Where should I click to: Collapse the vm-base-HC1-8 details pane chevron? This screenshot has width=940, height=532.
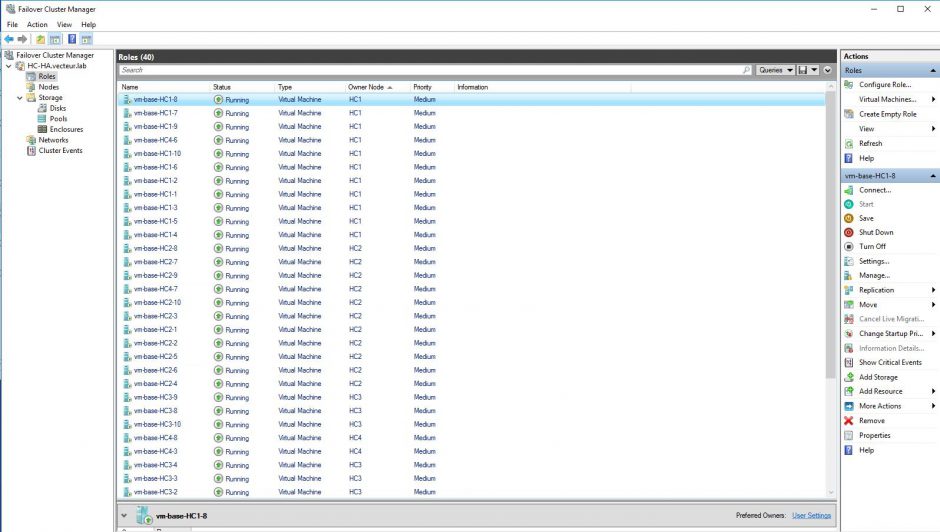[123, 516]
